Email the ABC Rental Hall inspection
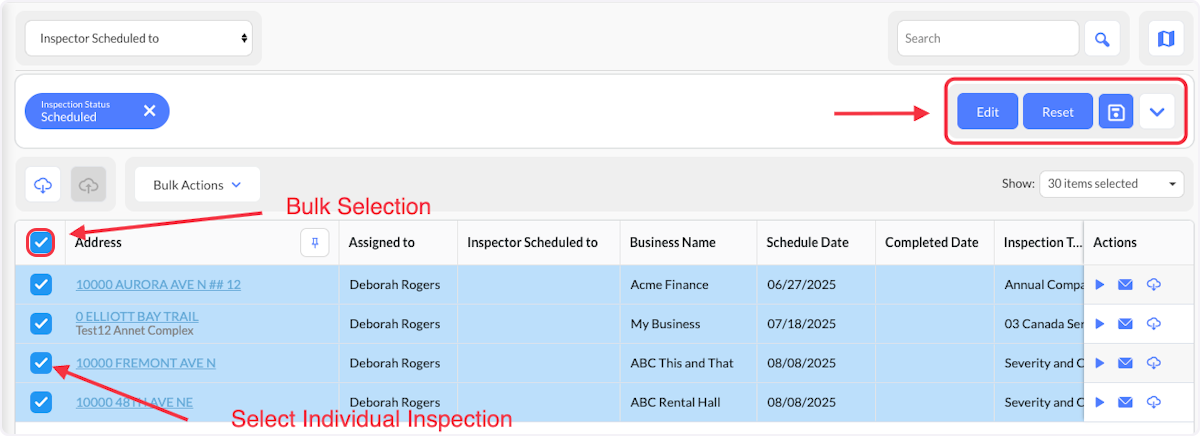Viewport: 1200px width, 436px height. [x=1125, y=402]
